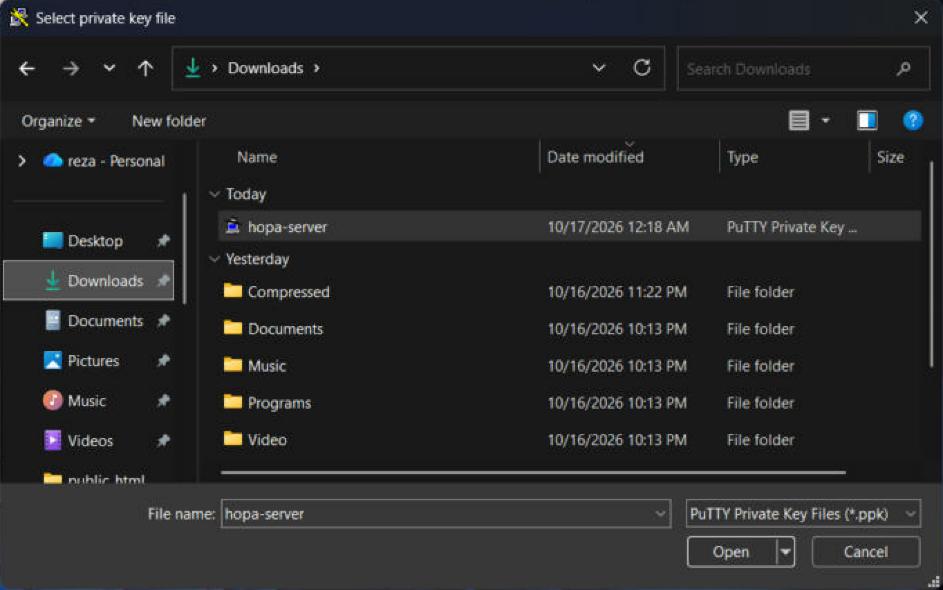Image resolution: width=943 pixels, height=590 pixels.
Task: Click the search magnifier icon
Action: (x=903, y=69)
